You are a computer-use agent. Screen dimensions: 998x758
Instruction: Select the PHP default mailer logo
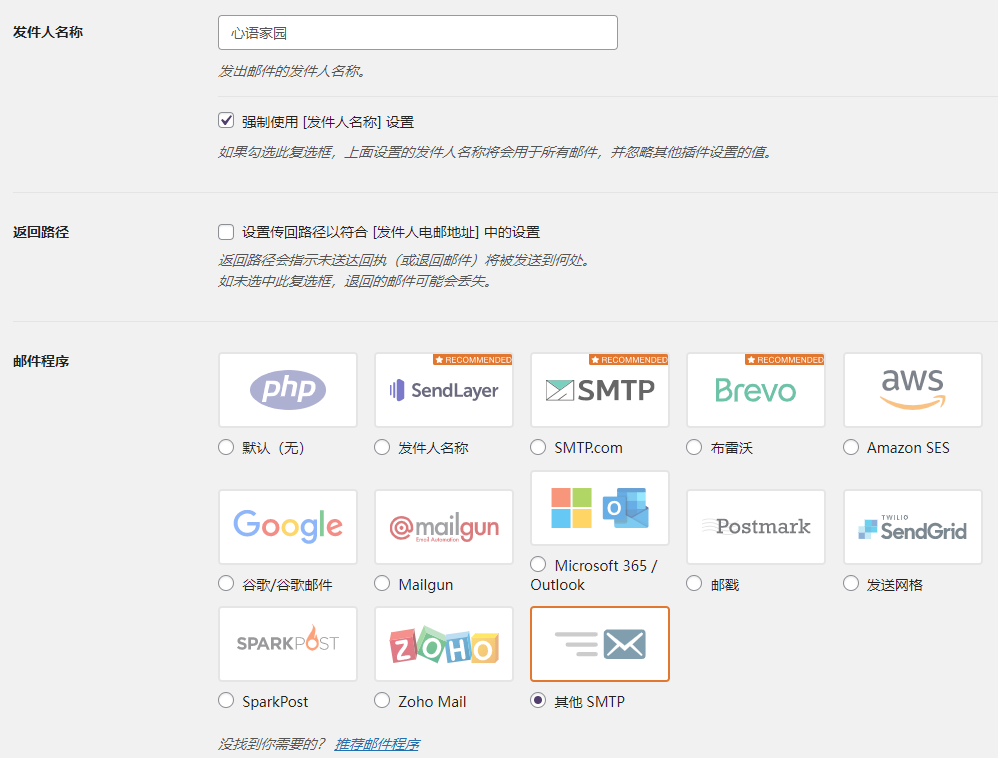[288, 390]
